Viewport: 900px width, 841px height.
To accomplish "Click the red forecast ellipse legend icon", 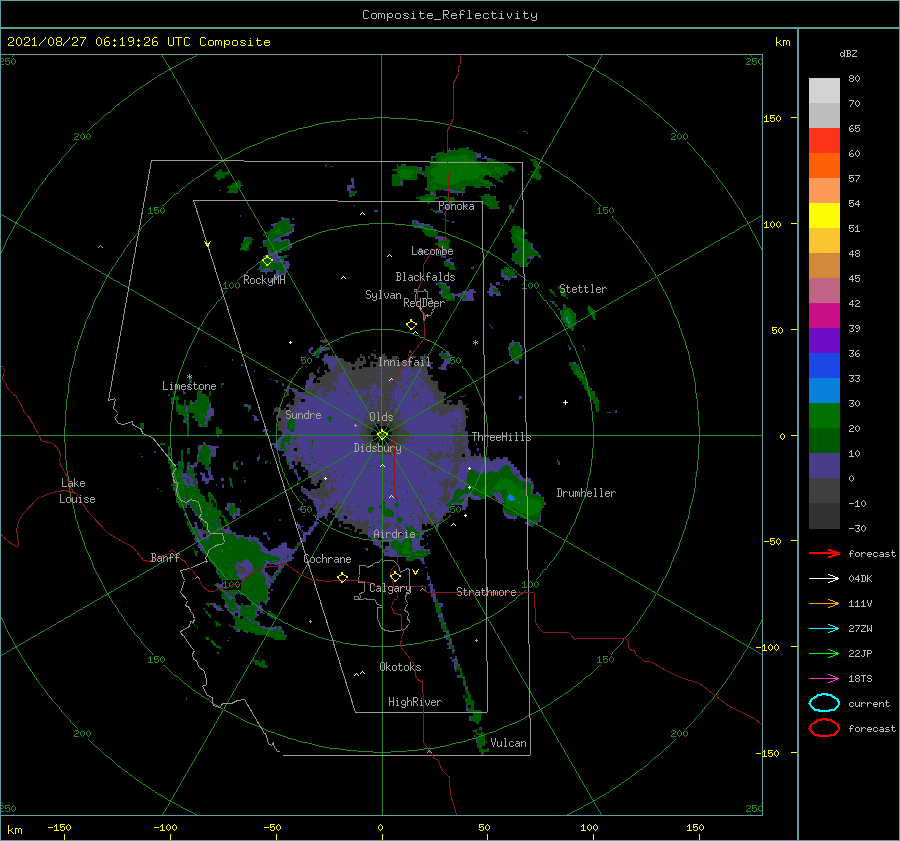I will pos(824,728).
